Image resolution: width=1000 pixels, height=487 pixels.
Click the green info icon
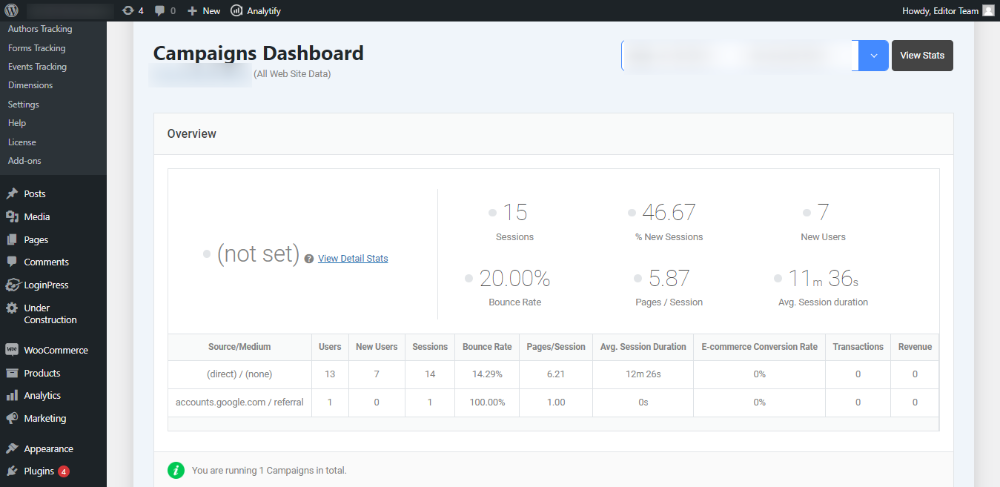[x=176, y=469]
